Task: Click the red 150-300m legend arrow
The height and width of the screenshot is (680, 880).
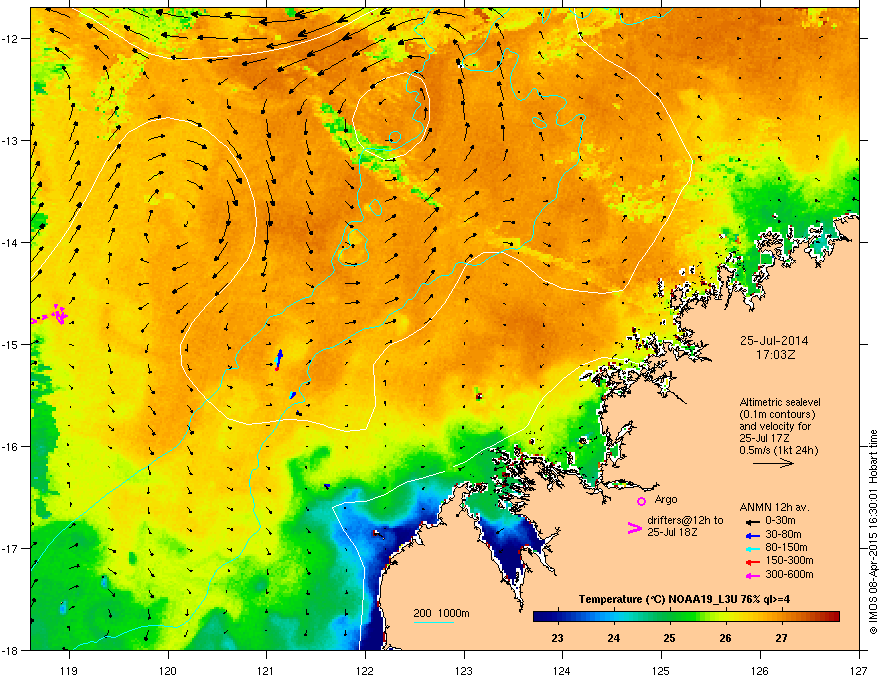Action: coord(752,562)
